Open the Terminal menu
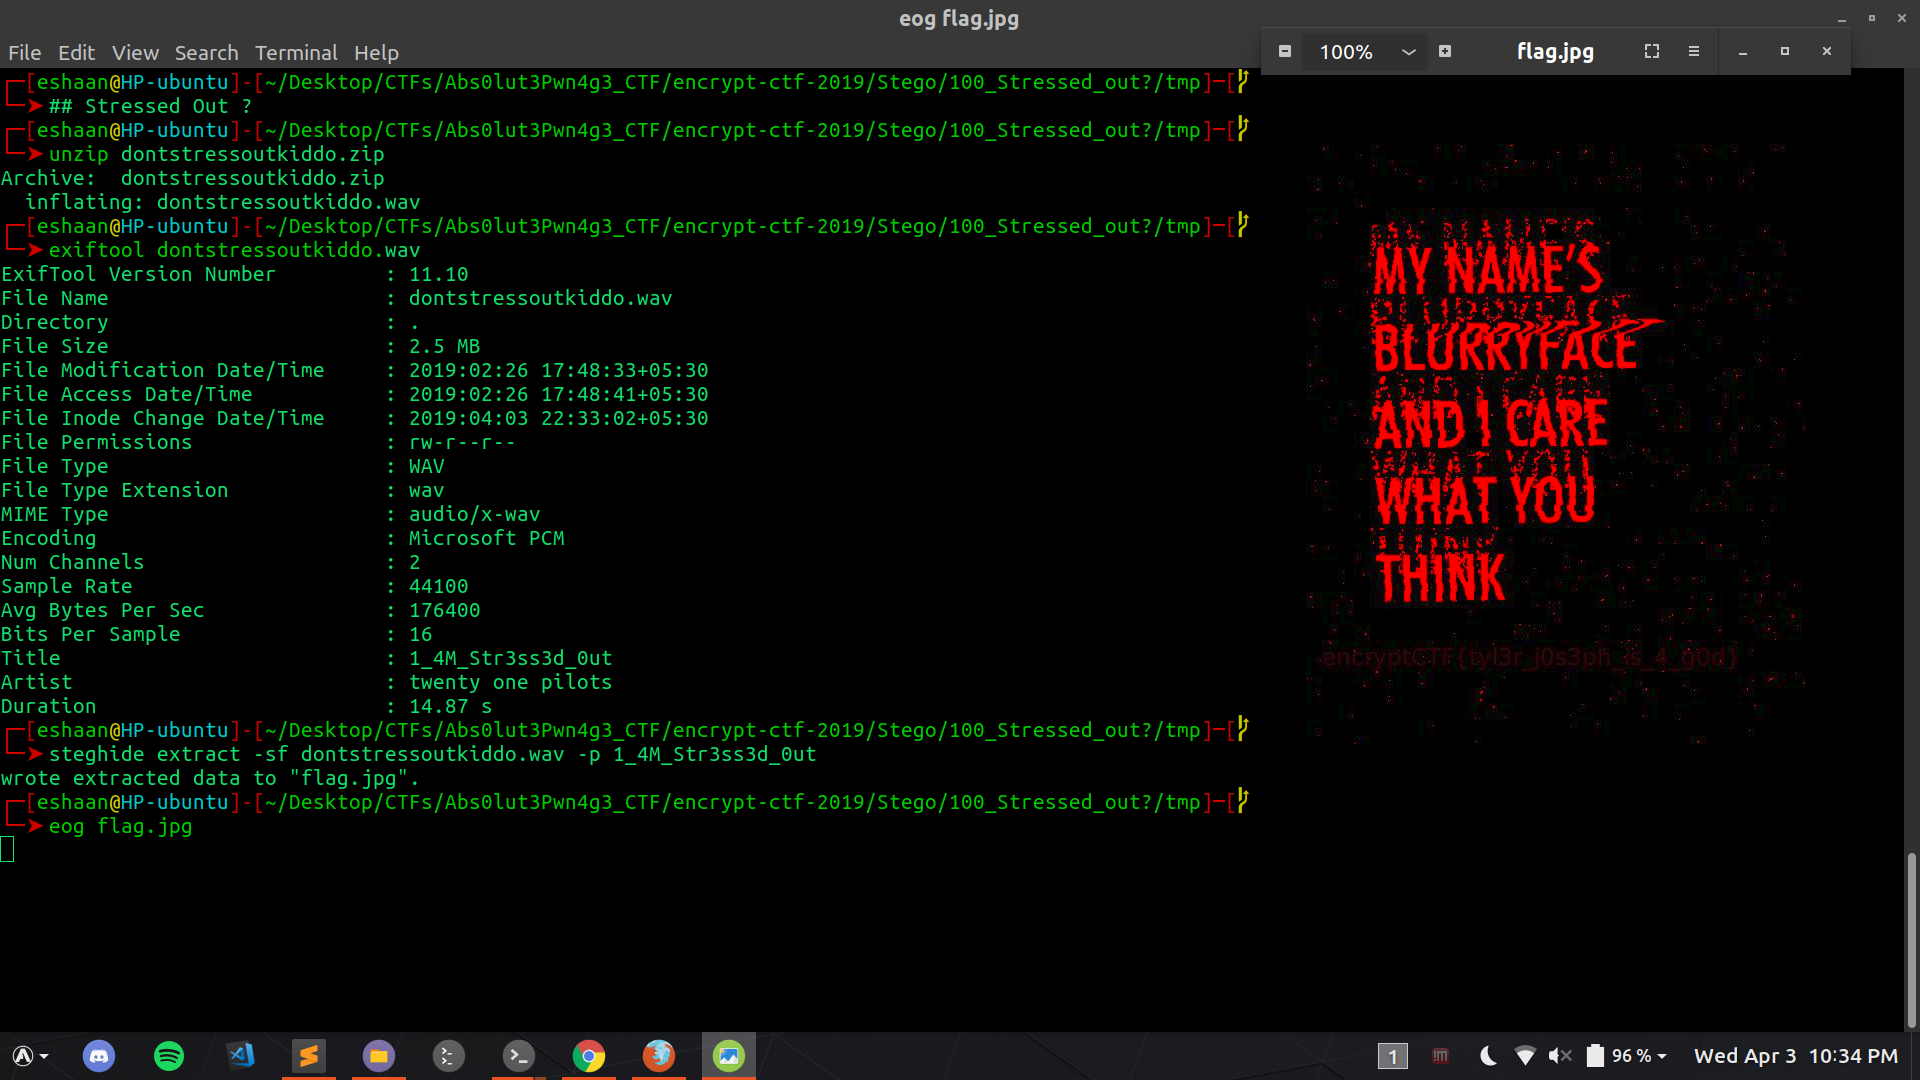Screen dimensions: 1920x1080 [x=295, y=53]
